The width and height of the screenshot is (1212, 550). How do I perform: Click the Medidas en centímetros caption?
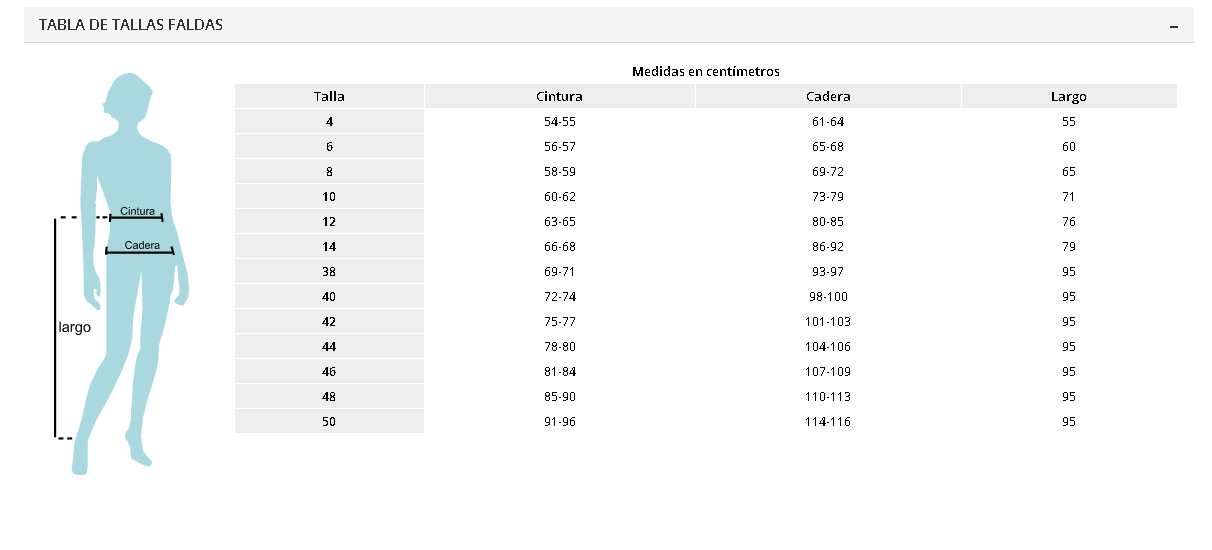point(706,72)
